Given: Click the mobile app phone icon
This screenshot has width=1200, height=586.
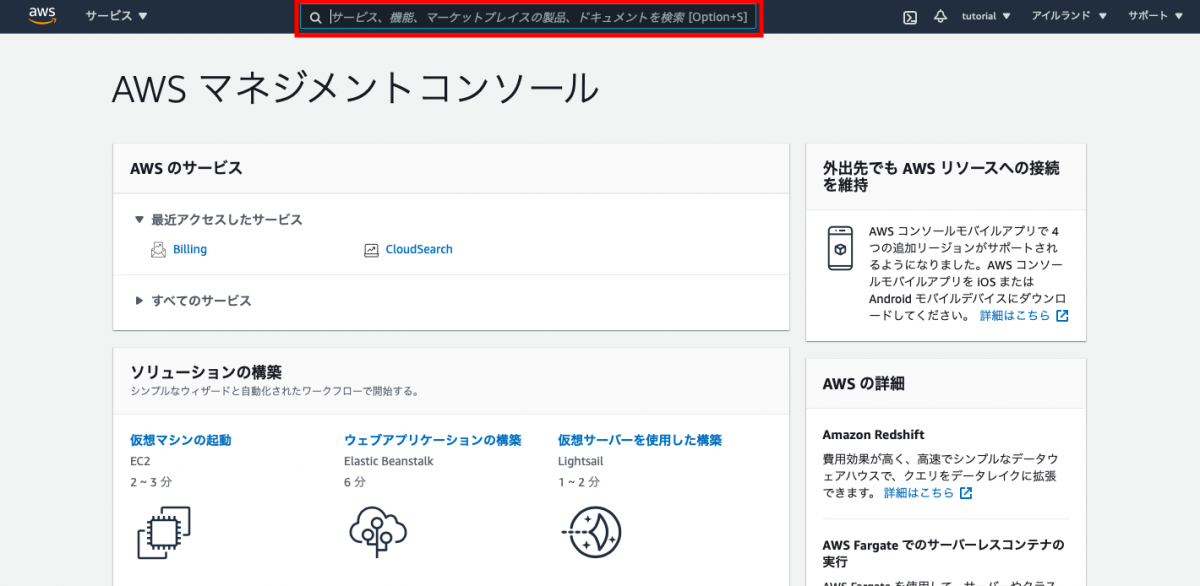Looking at the screenshot, I should [x=841, y=249].
